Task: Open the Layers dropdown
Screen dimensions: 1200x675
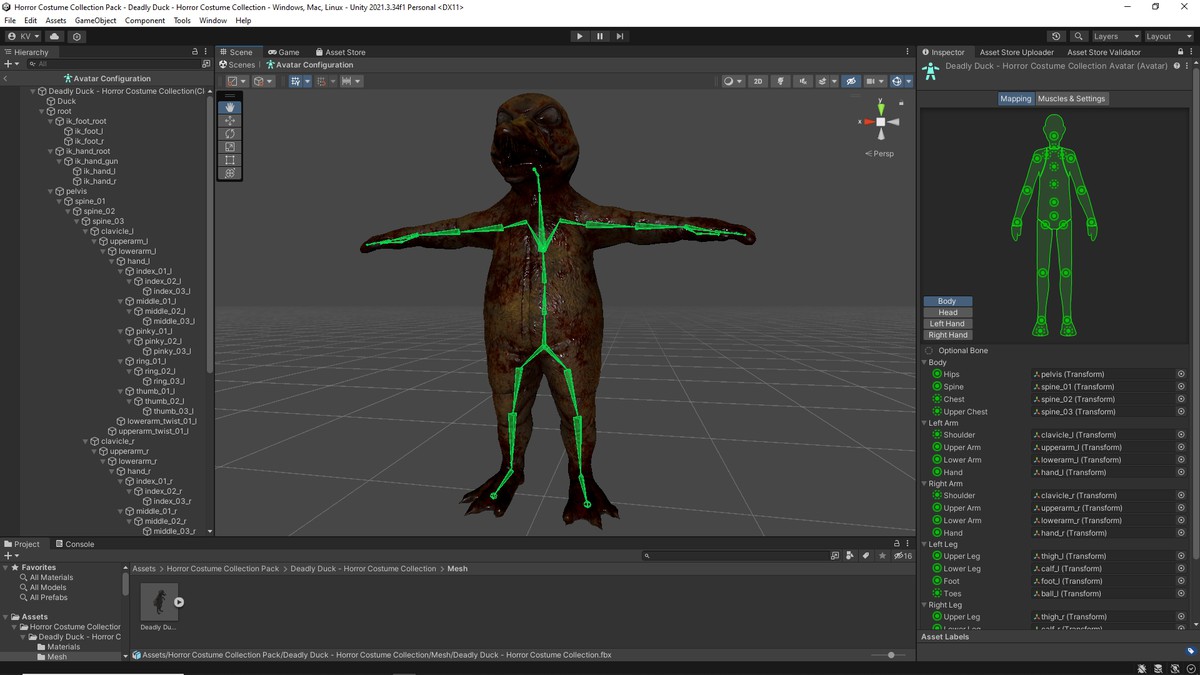Action: [x=1114, y=36]
